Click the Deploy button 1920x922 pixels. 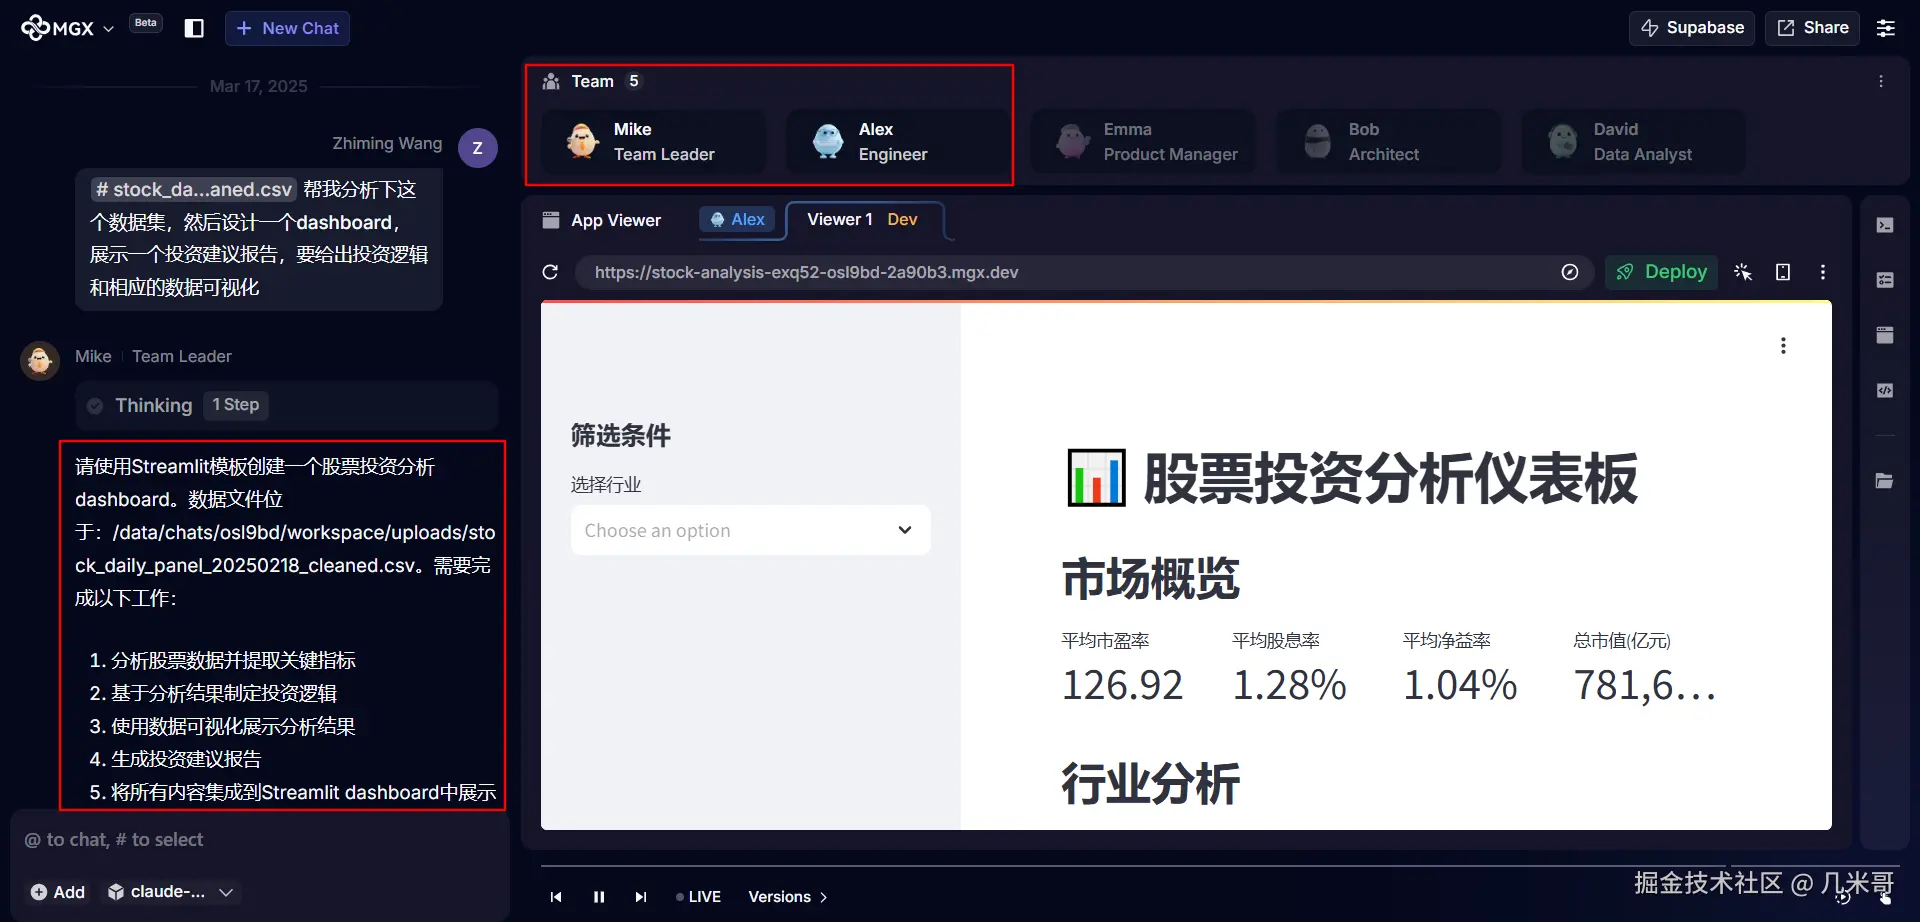[x=1661, y=272]
